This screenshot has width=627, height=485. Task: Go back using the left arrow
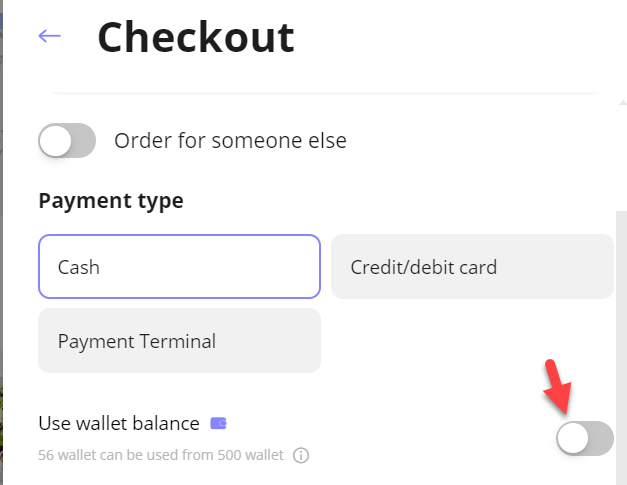tap(49, 36)
